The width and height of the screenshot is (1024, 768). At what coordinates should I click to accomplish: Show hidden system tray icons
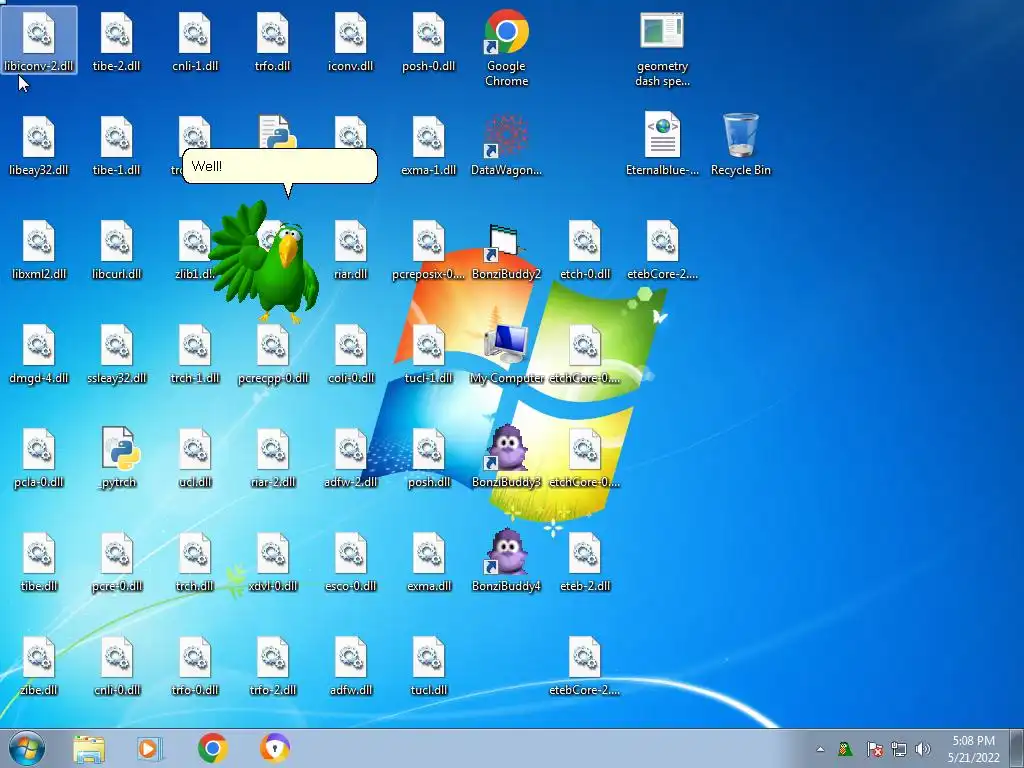tap(820, 749)
